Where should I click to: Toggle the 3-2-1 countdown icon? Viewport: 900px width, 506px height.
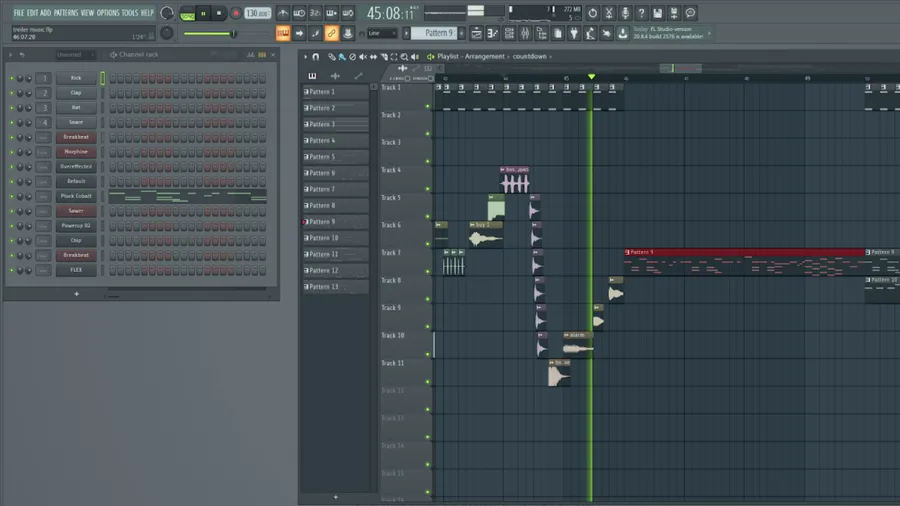point(315,13)
